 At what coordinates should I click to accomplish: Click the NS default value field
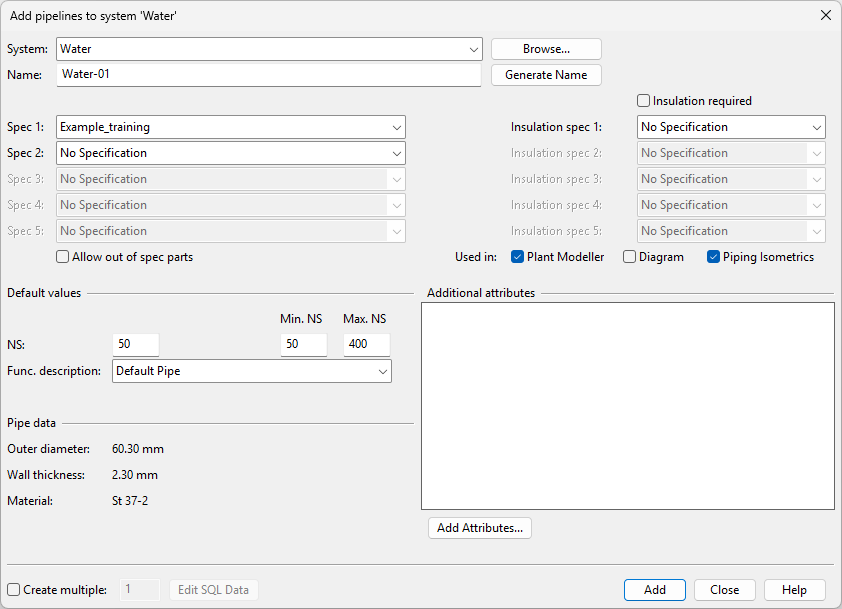click(135, 345)
